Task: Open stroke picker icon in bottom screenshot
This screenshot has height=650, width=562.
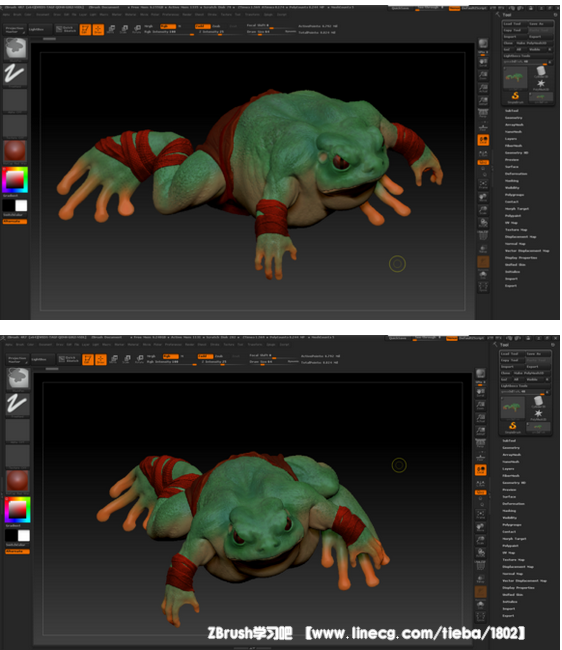Action: pos(18,404)
